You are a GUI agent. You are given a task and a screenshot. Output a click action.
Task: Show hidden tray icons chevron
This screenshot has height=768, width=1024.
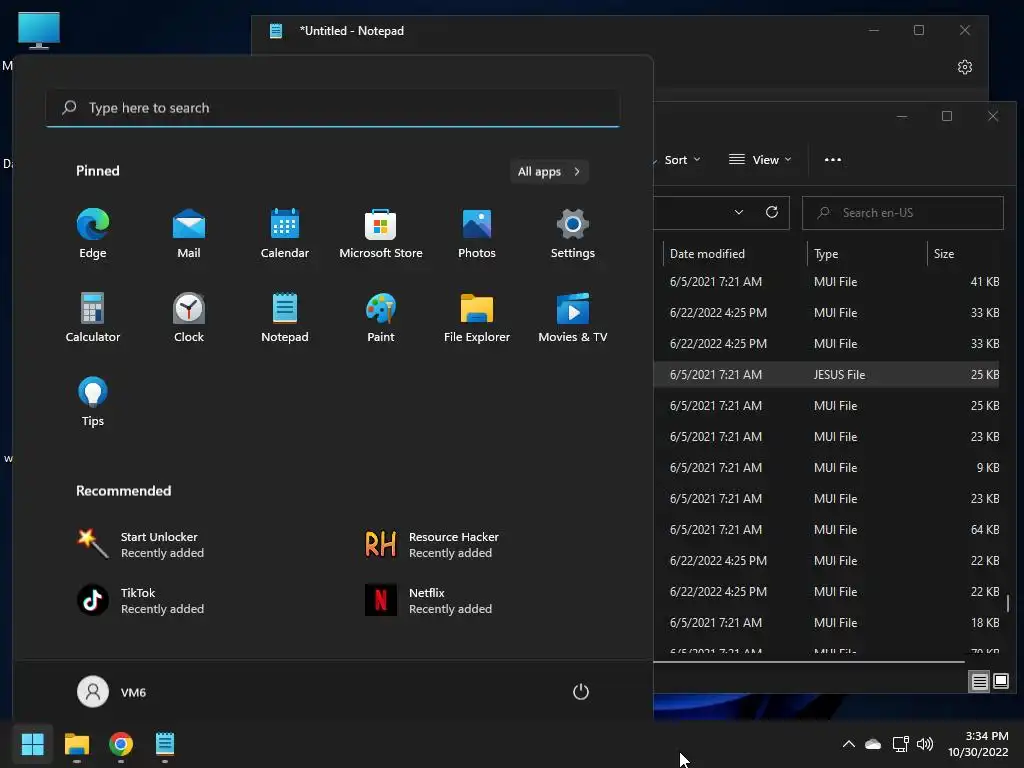tap(848, 744)
